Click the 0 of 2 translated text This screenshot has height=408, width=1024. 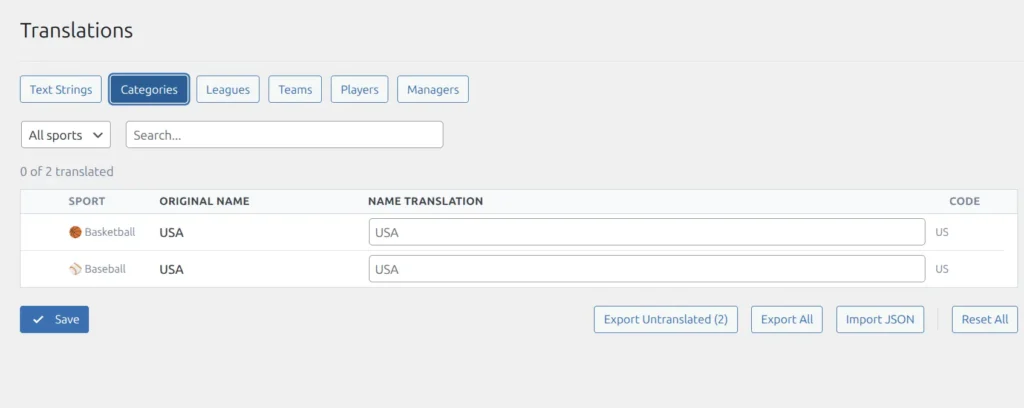[67, 172]
